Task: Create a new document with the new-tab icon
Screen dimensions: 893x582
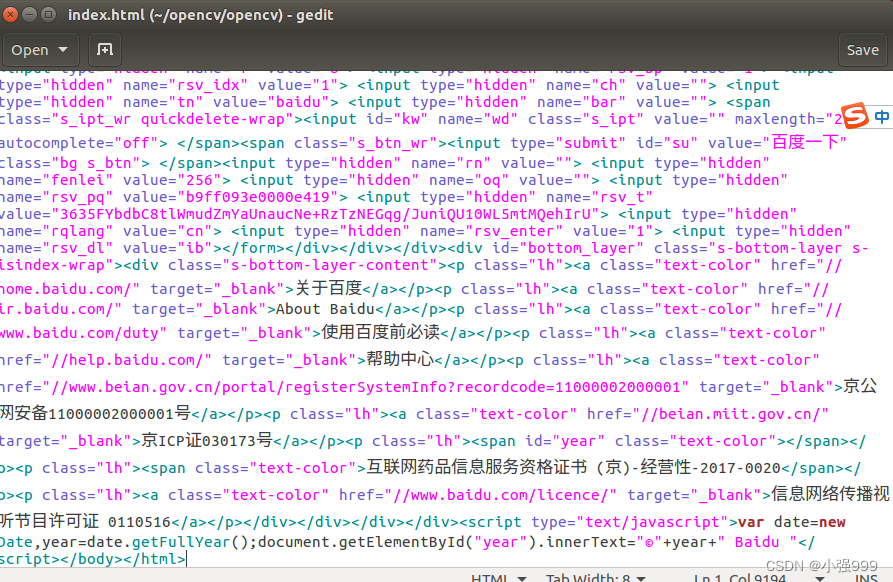Action: (105, 50)
